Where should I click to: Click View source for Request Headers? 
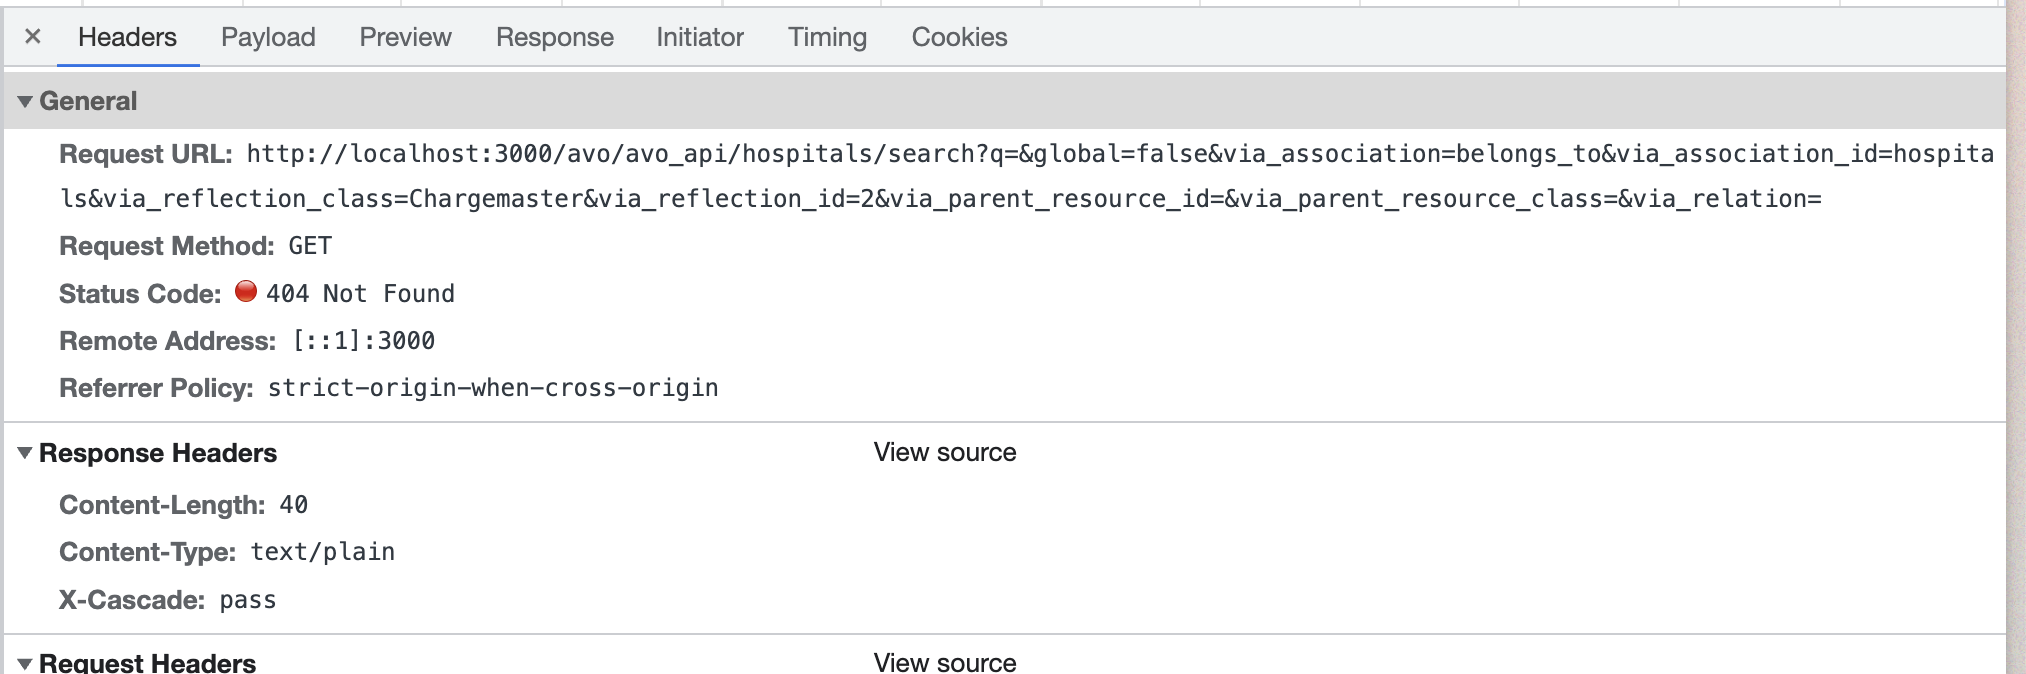[943, 661]
